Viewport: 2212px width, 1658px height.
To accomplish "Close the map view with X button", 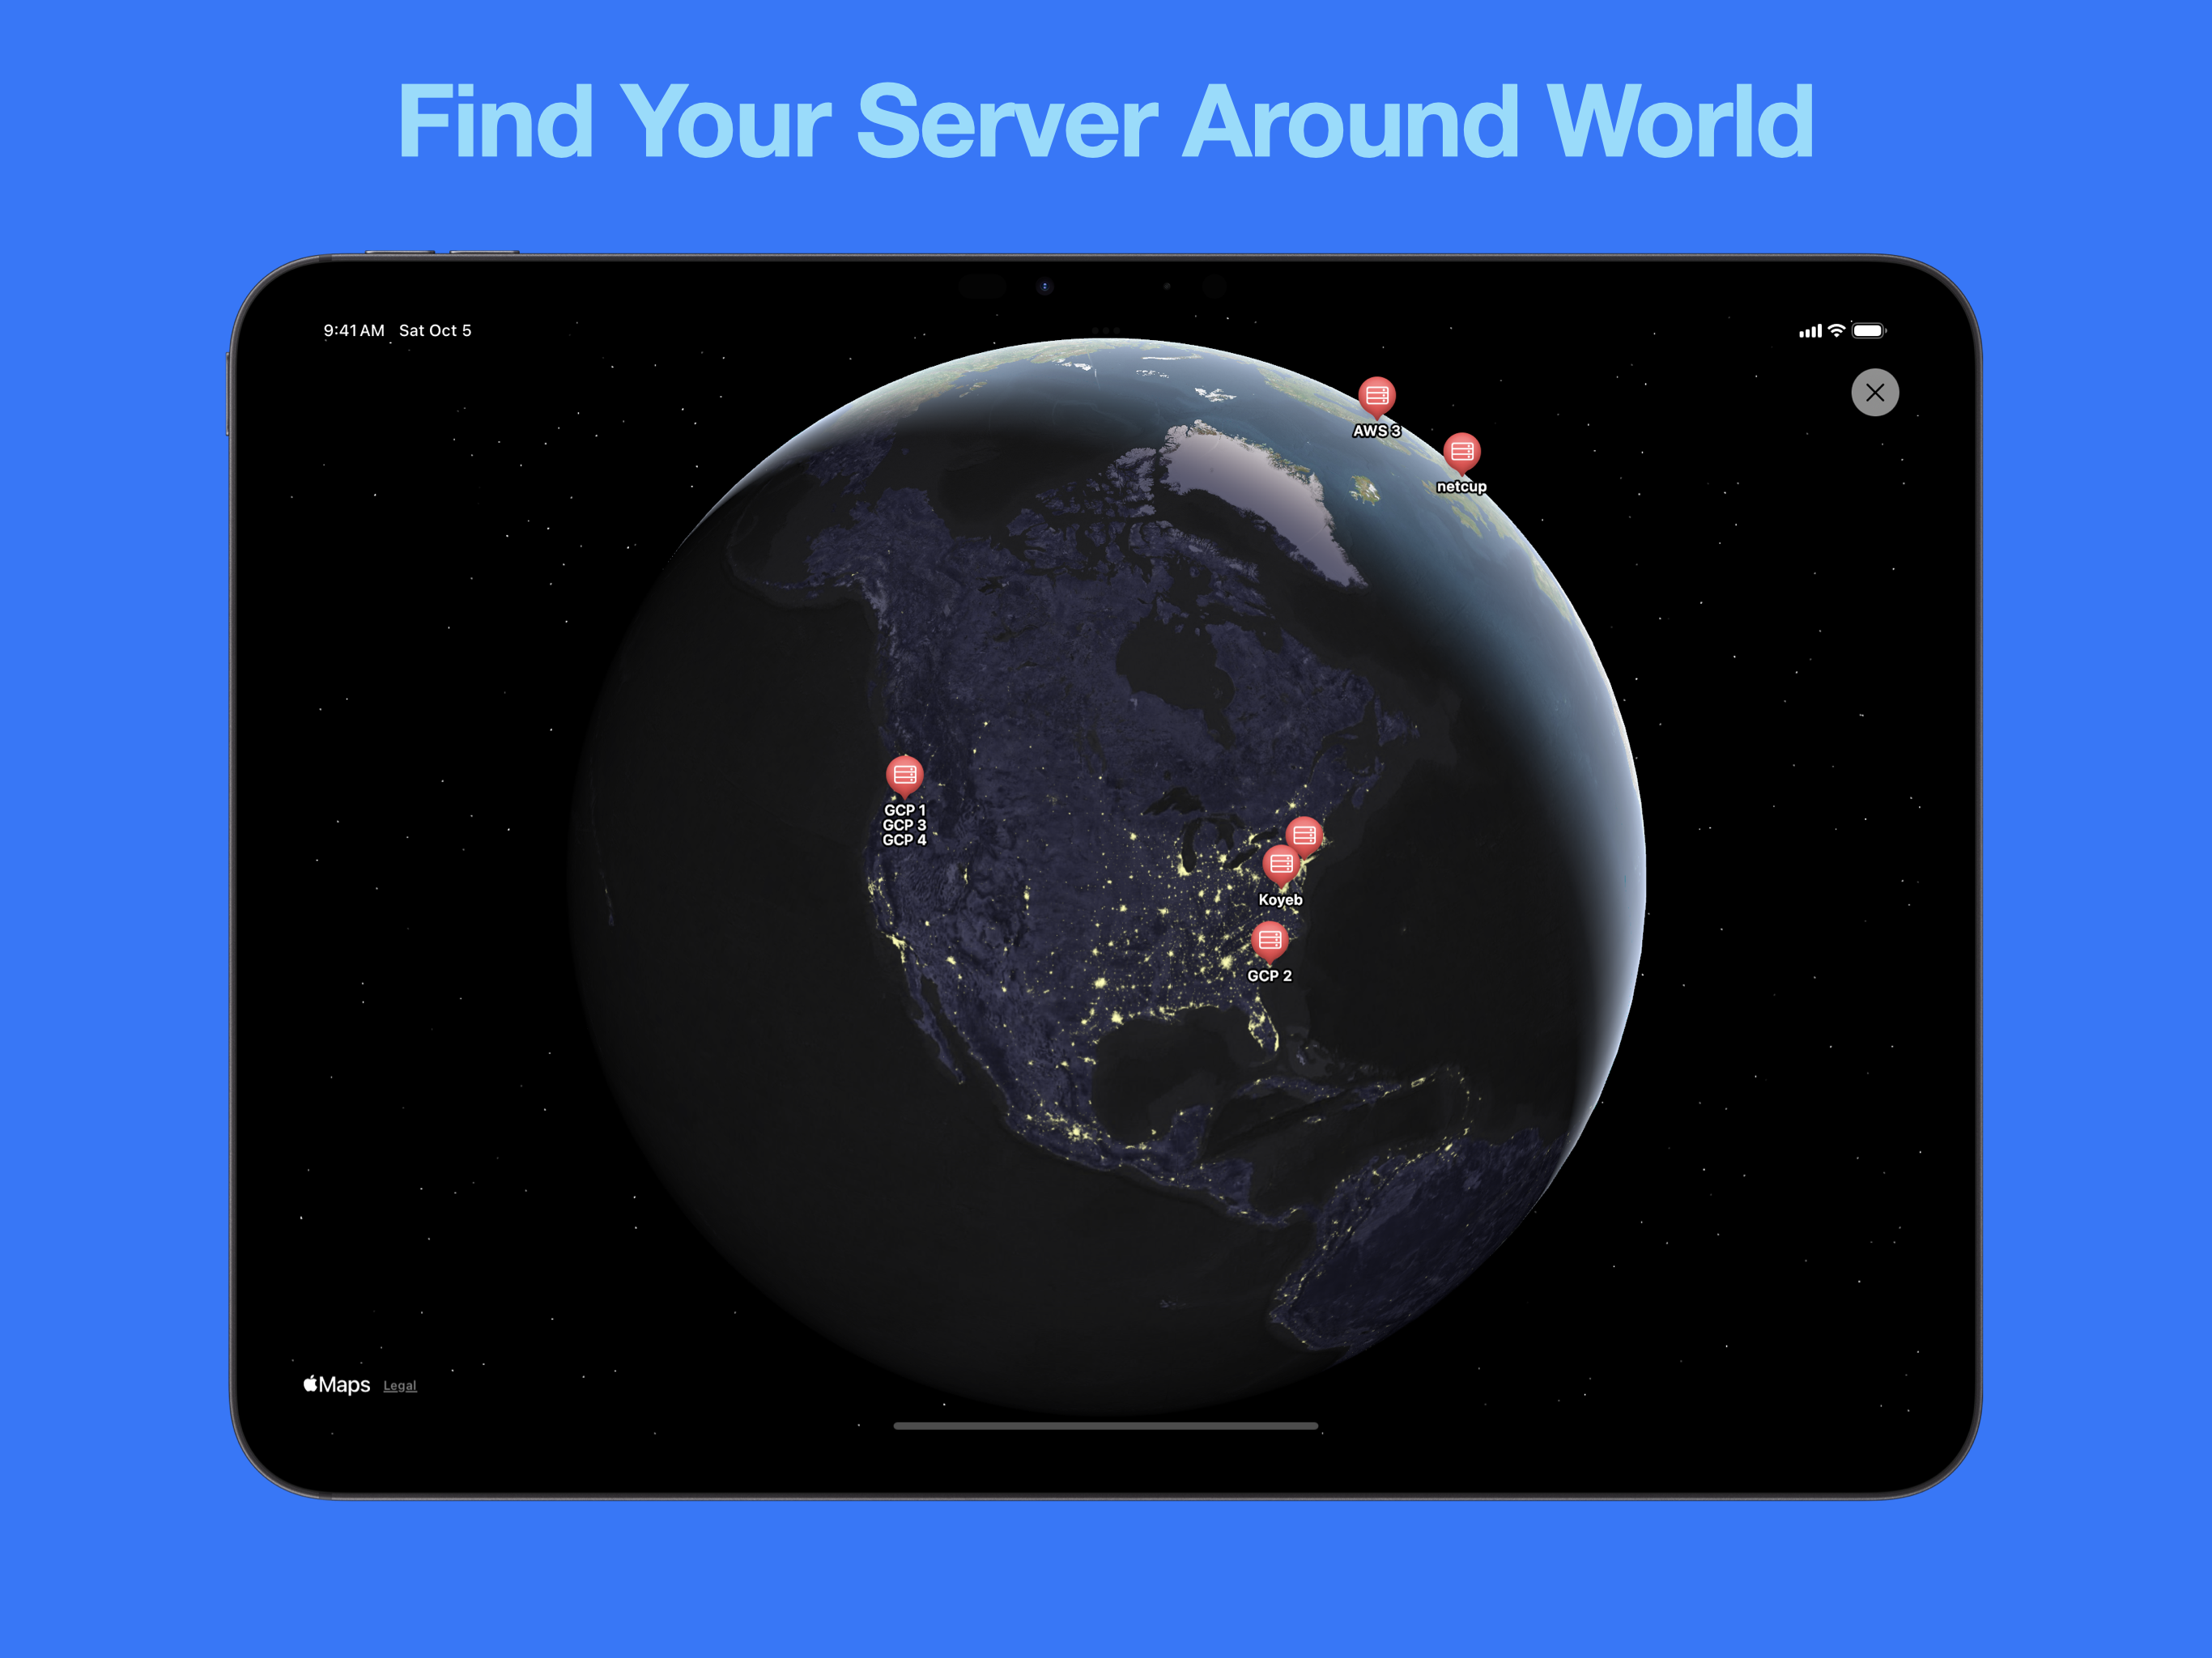I will [x=1874, y=392].
